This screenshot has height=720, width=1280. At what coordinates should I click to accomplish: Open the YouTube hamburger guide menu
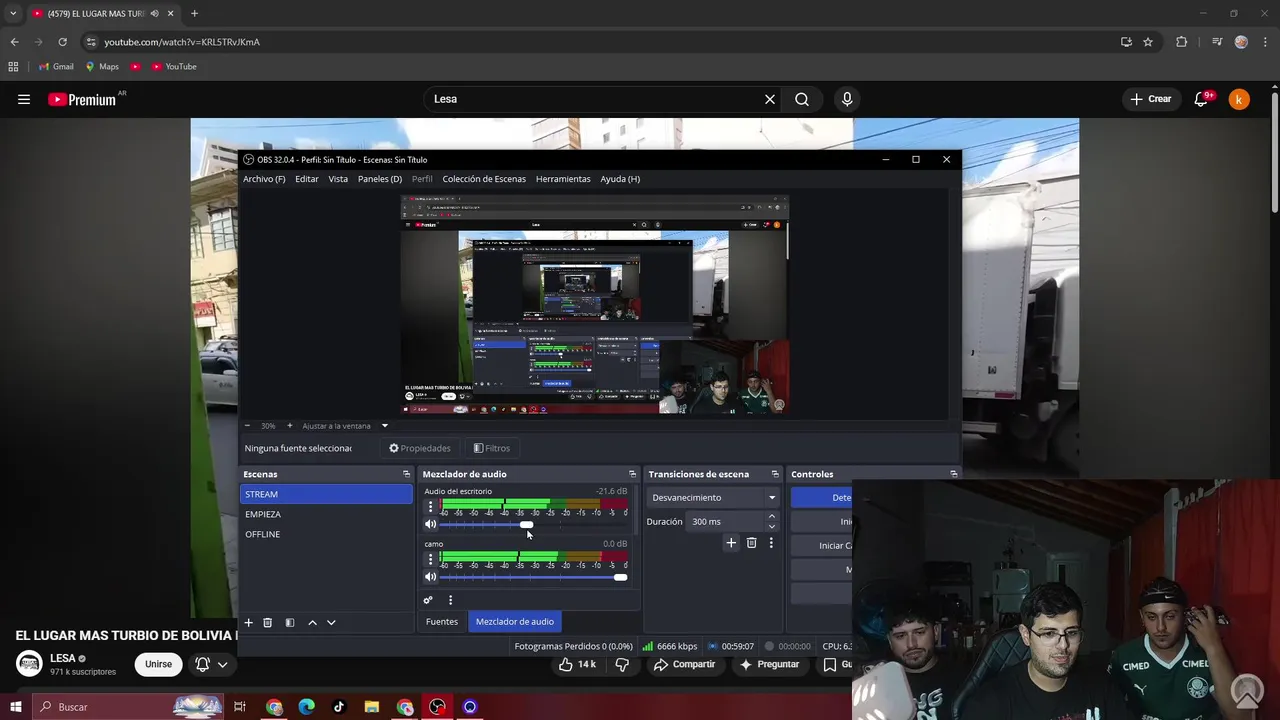click(x=24, y=99)
